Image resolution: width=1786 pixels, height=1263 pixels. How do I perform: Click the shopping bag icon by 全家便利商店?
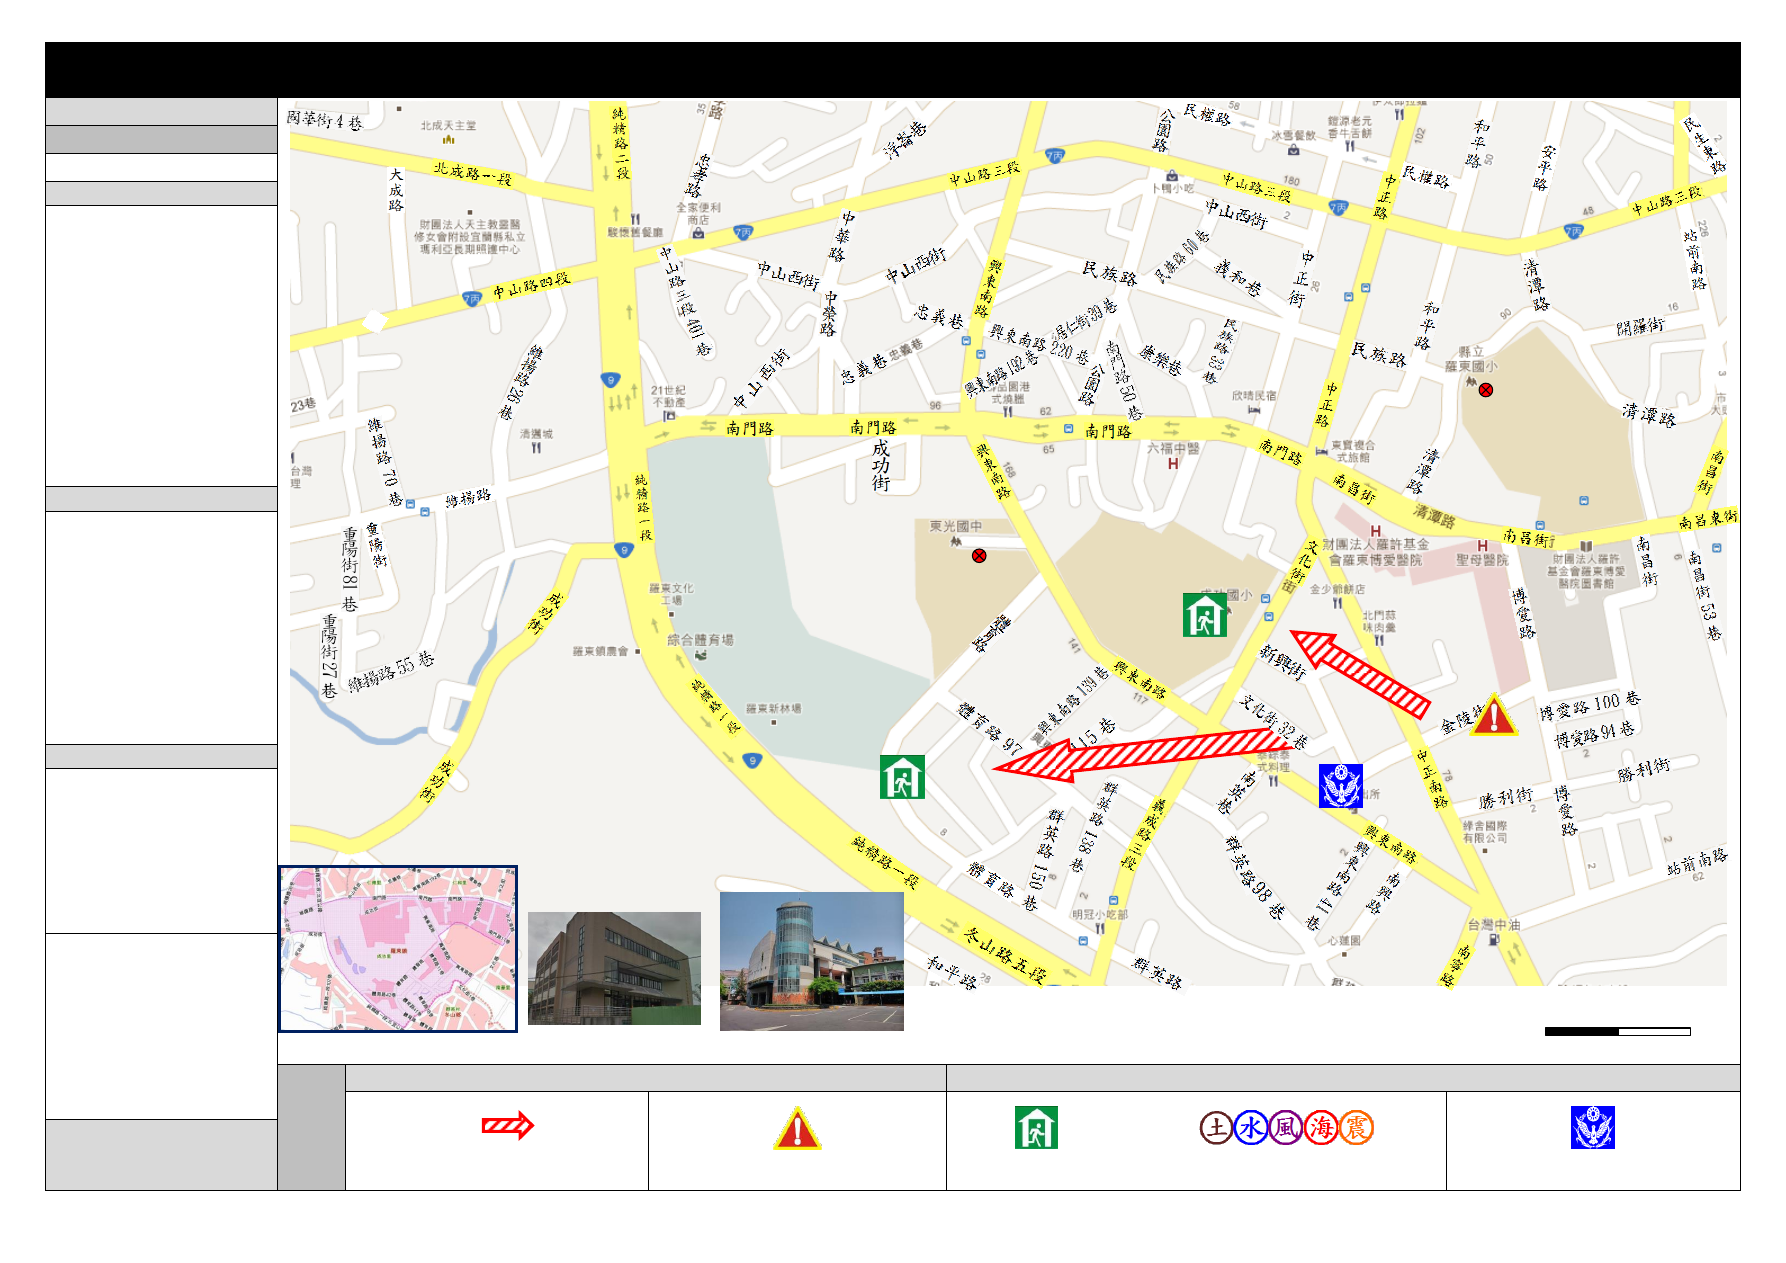click(x=698, y=233)
